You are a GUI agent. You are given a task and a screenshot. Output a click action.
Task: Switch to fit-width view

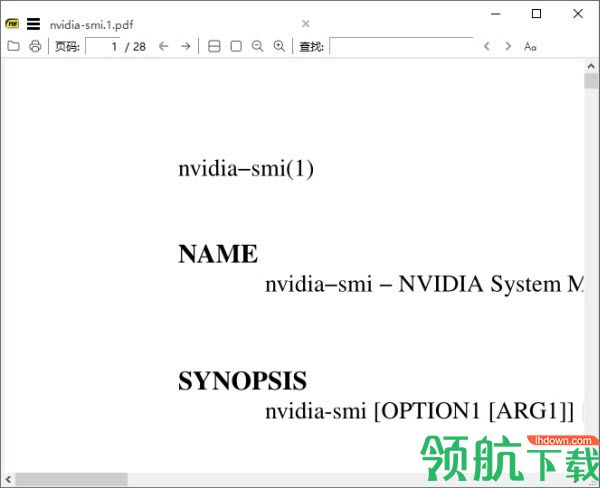click(x=214, y=46)
